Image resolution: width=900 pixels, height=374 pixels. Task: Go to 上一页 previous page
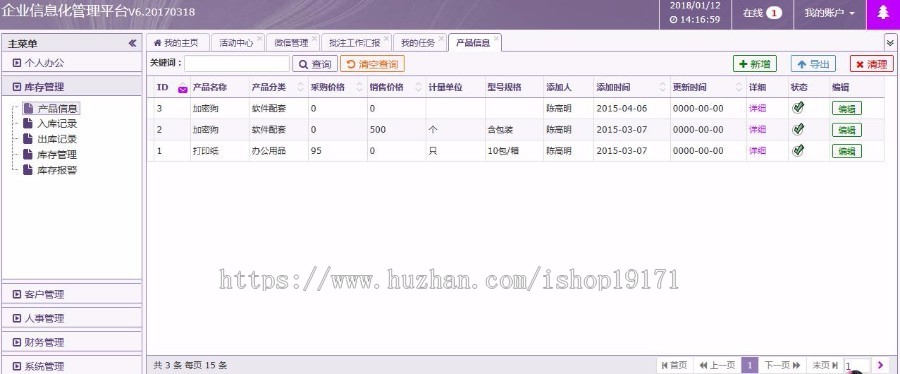pos(717,365)
